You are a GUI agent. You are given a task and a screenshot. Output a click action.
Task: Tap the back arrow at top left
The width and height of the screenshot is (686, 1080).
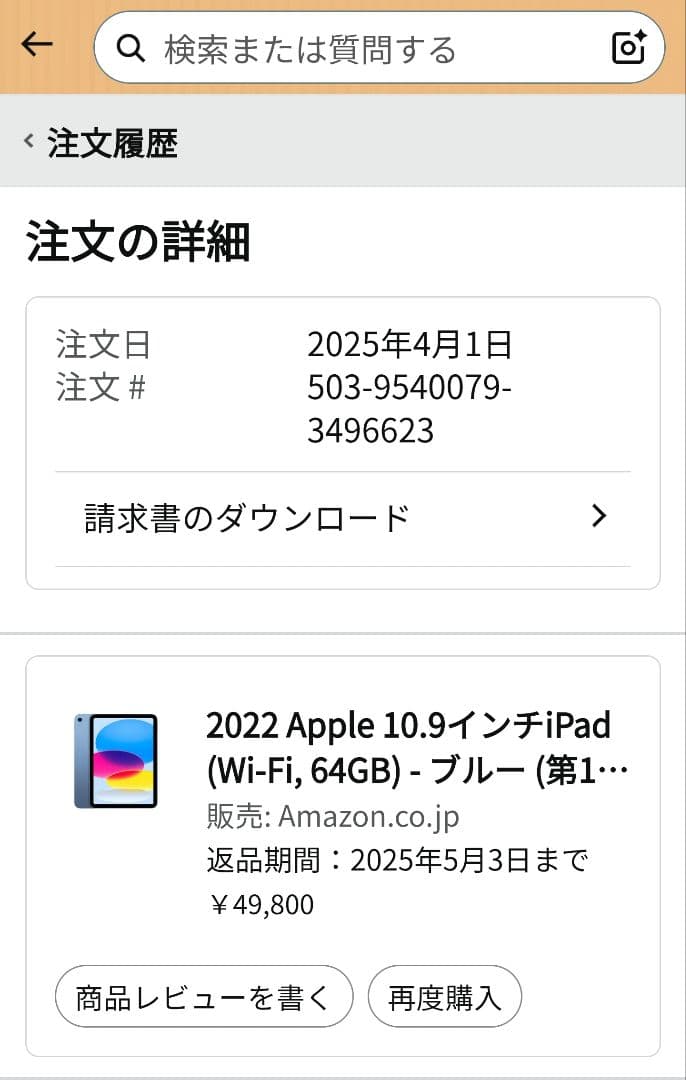(36, 44)
